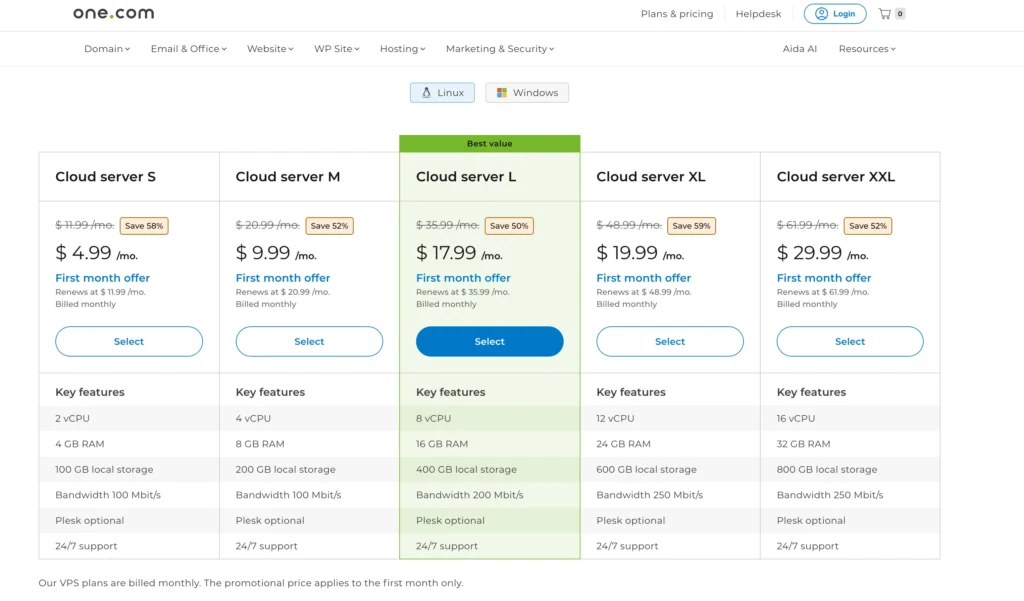This screenshot has height=601, width=1024.
Task: Select the Cloud server L plan
Action: click(x=489, y=341)
